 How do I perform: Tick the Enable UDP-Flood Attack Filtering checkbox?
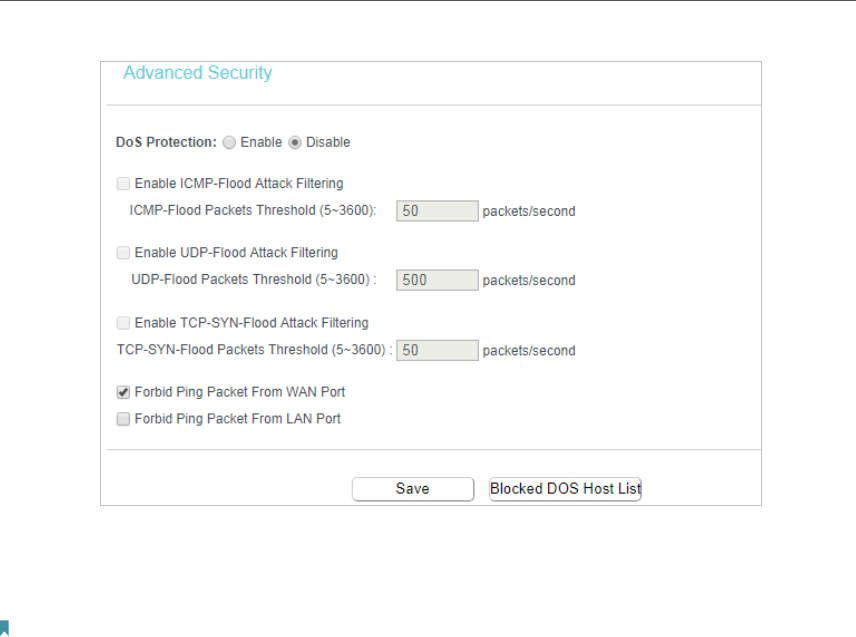coord(123,253)
